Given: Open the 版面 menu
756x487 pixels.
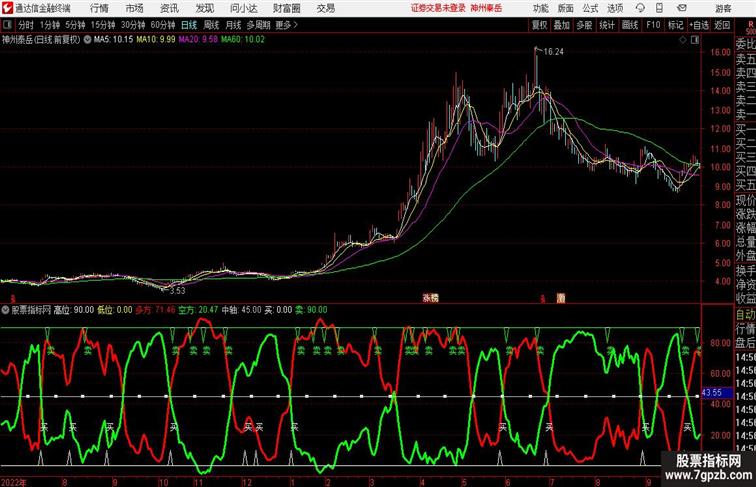Looking at the screenshot, I should click(x=565, y=8).
